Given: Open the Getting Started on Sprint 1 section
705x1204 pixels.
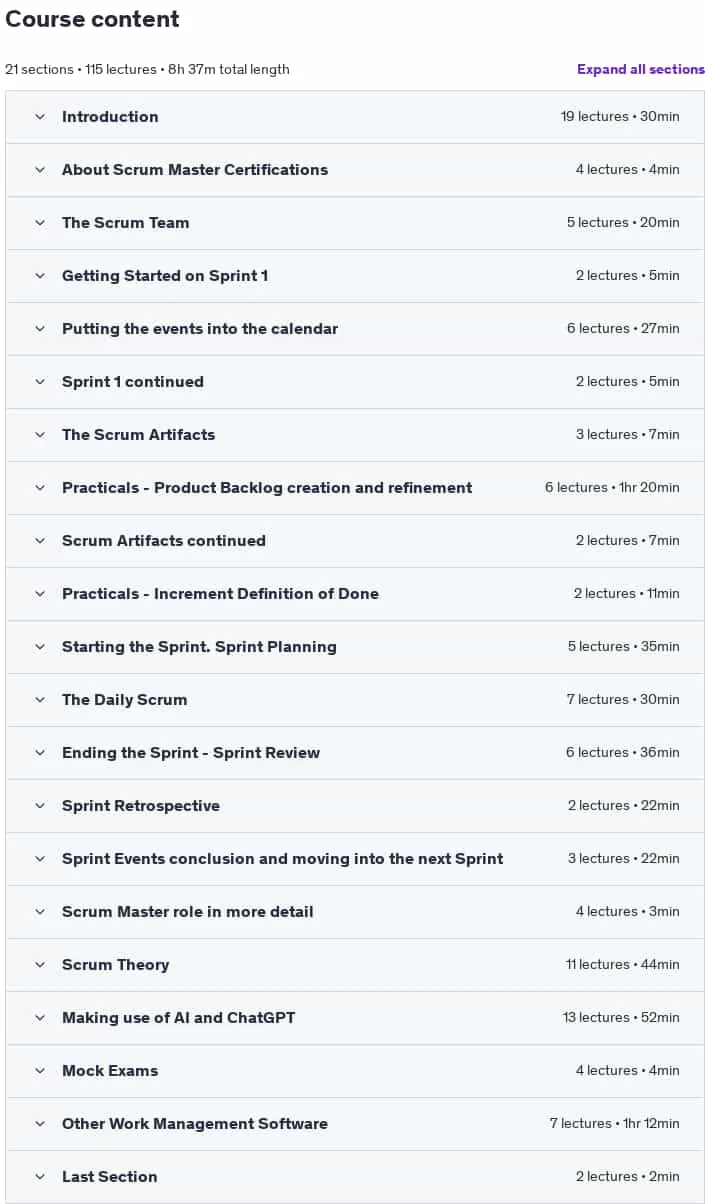Looking at the screenshot, I should point(355,275).
